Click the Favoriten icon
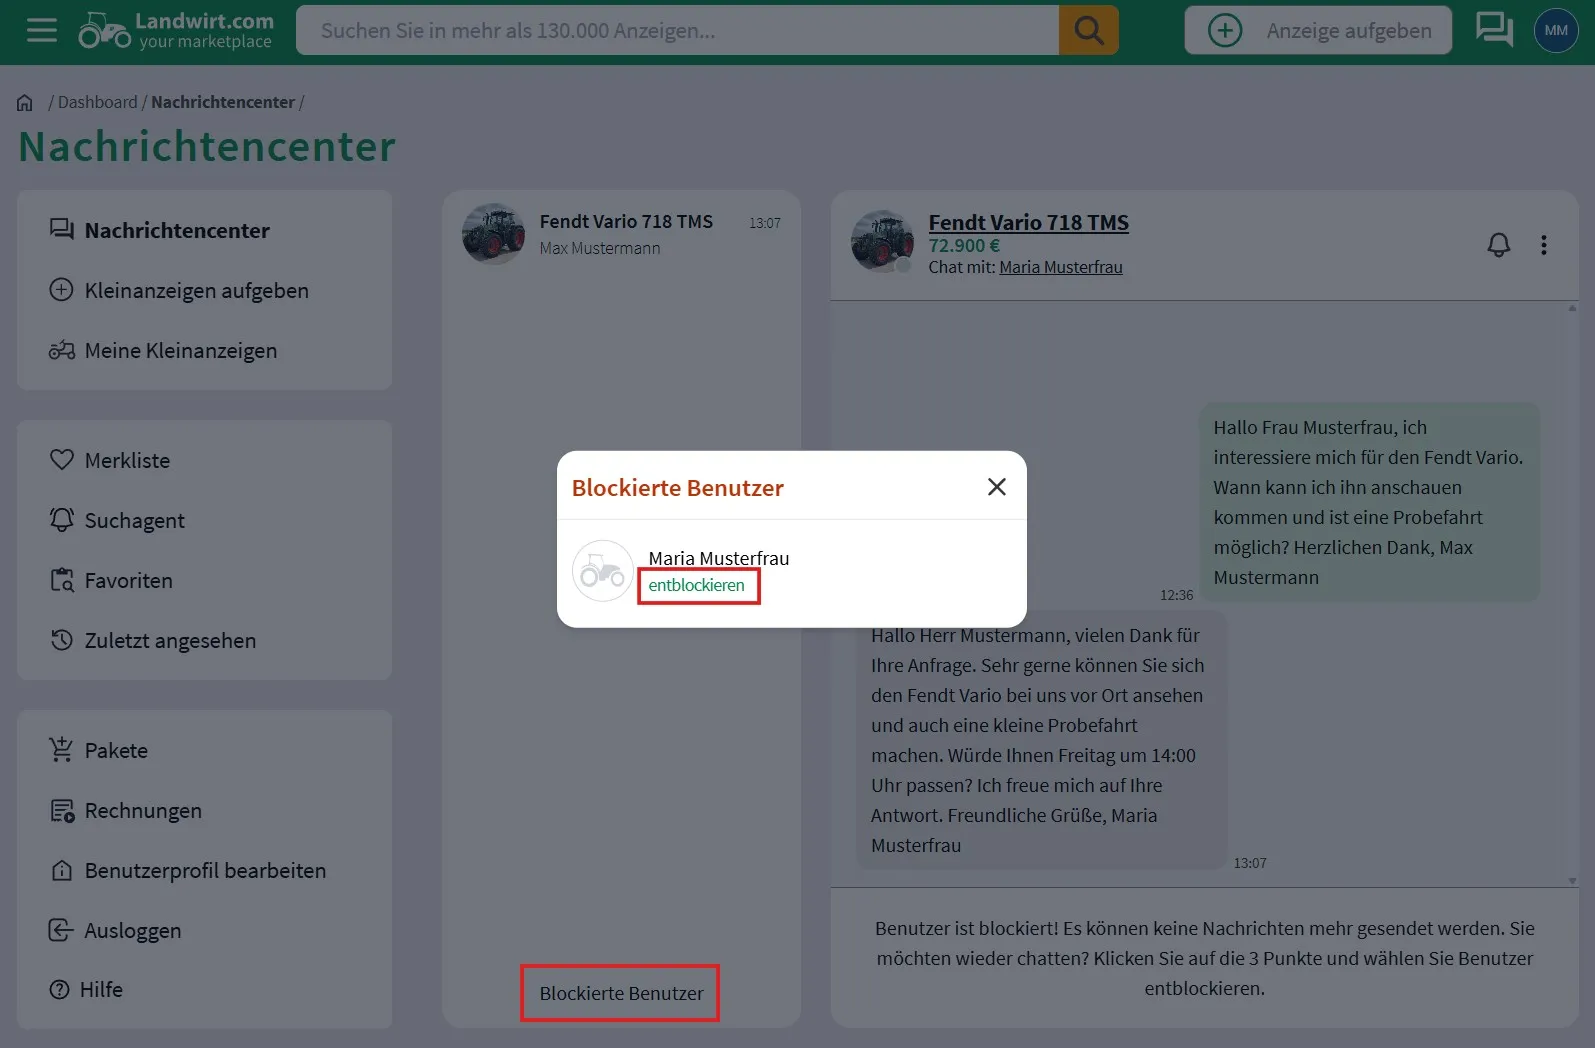1595x1048 pixels. (x=62, y=580)
